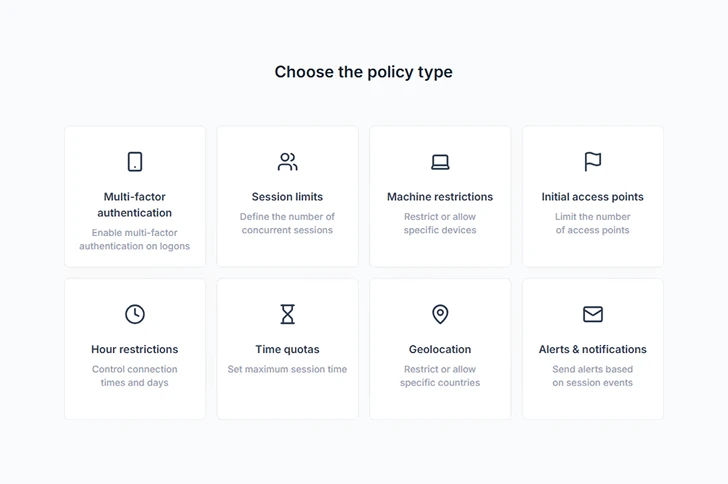This screenshot has width=728, height=484.
Task: Click 'Define the number of concurrent sessions' description
Action: click(x=287, y=223)
